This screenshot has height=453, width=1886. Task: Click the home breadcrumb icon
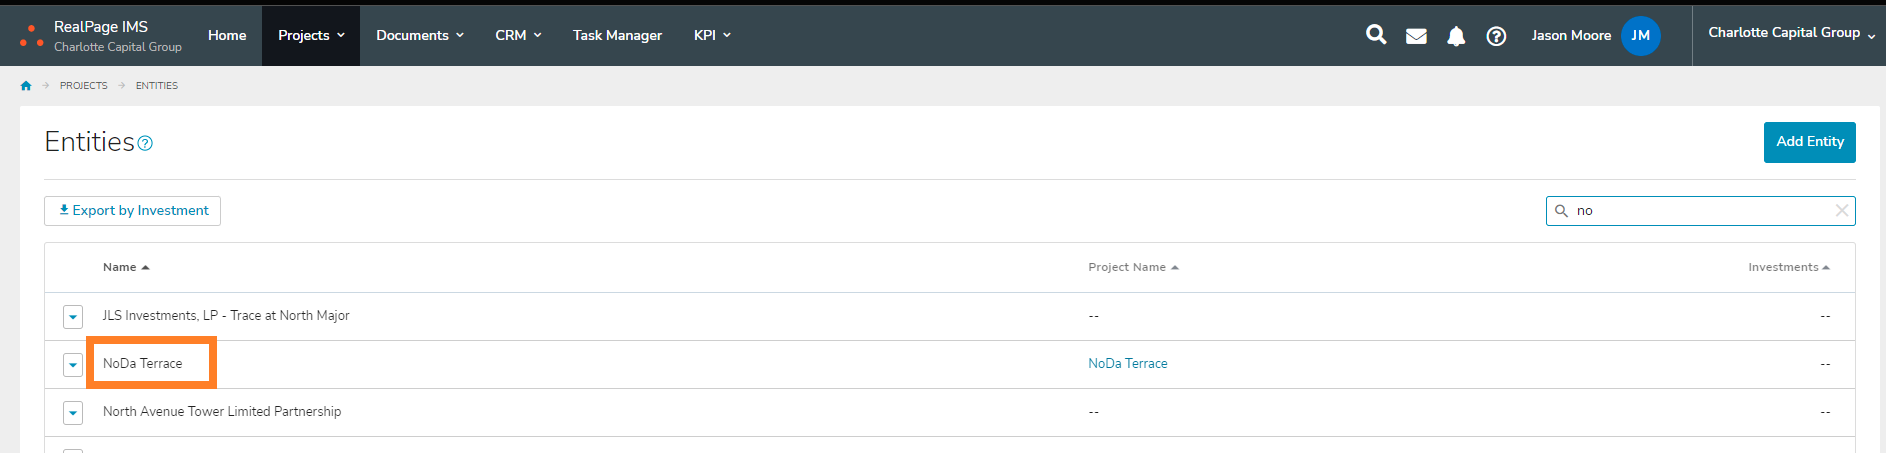26,86
